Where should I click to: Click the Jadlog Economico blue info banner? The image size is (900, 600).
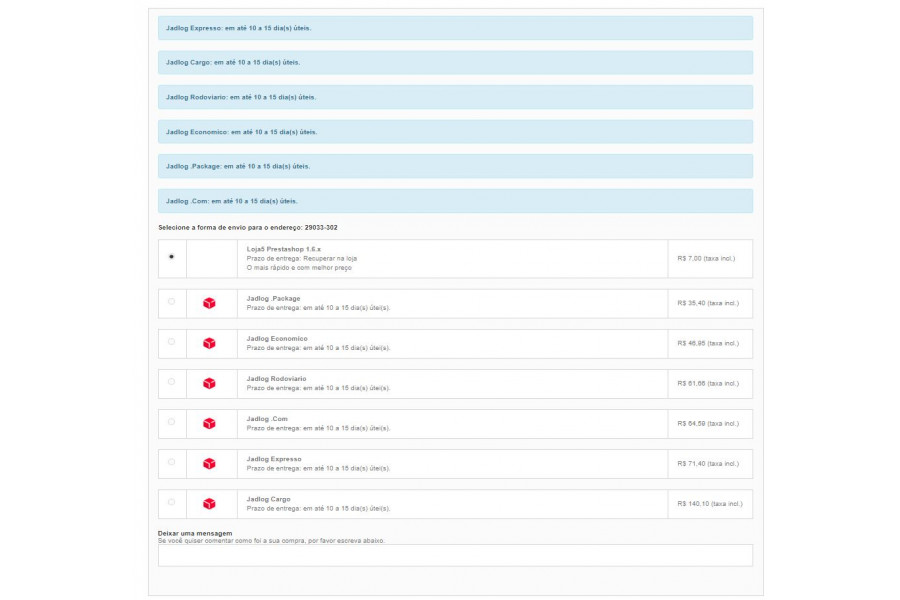pyautogui.click(x=455, y=131)
